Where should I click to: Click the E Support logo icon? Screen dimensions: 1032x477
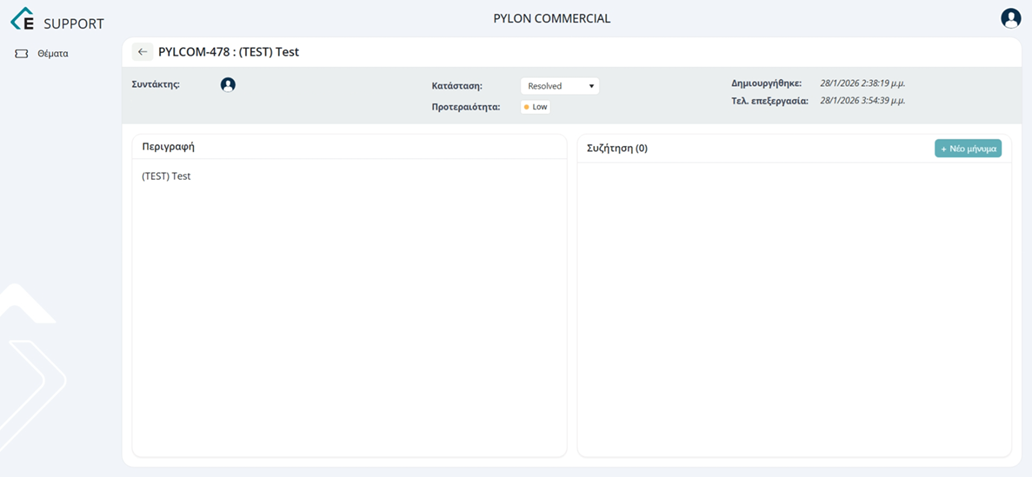tap(22, 19)
